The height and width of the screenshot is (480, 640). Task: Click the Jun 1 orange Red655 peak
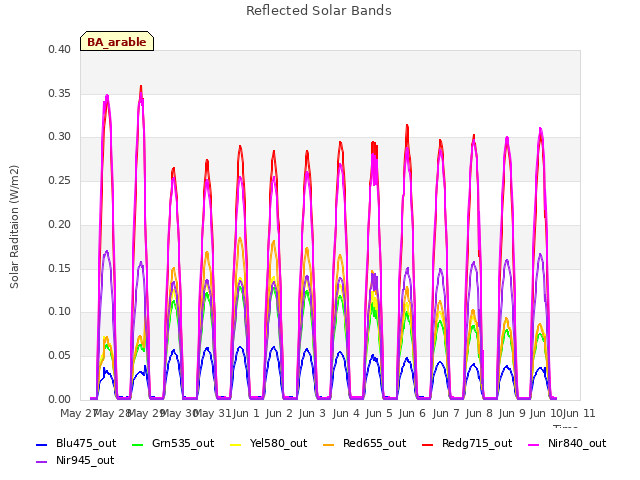click(240, 238)
